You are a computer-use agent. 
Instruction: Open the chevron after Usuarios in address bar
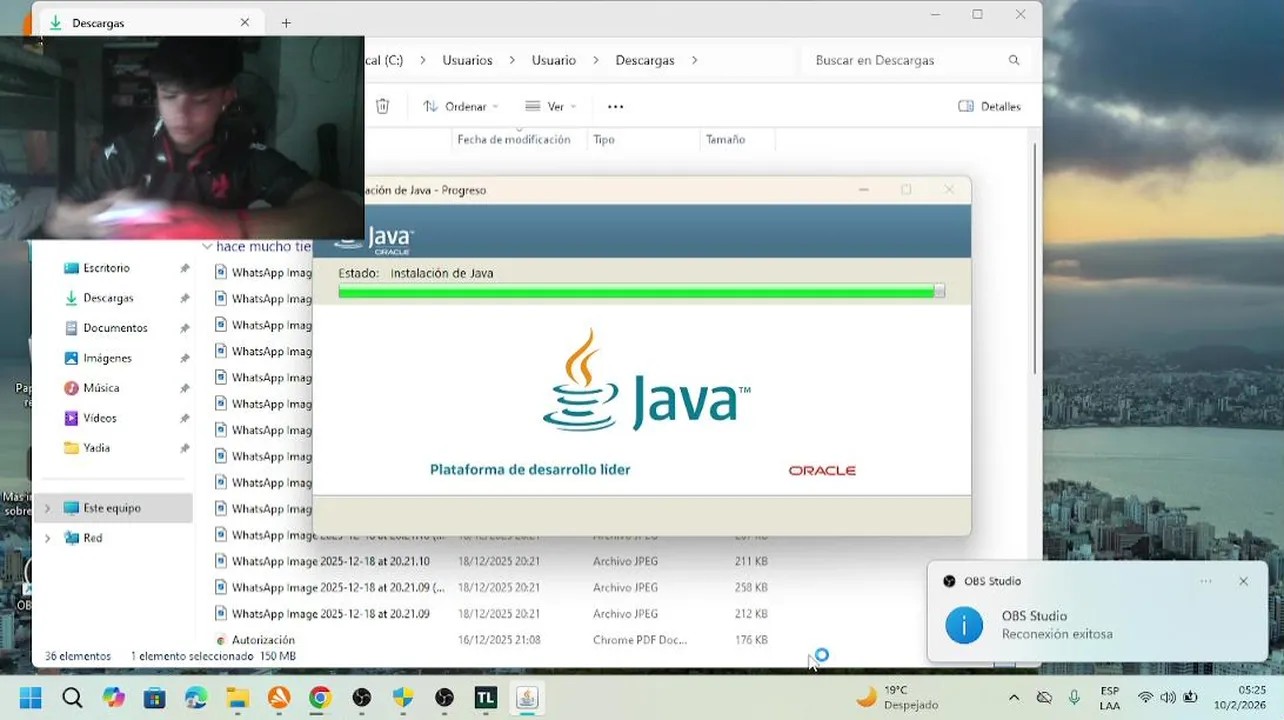tap(512, 60)
